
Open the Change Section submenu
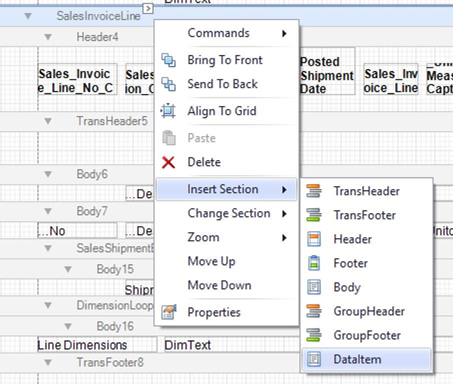[x=227, y=213]
